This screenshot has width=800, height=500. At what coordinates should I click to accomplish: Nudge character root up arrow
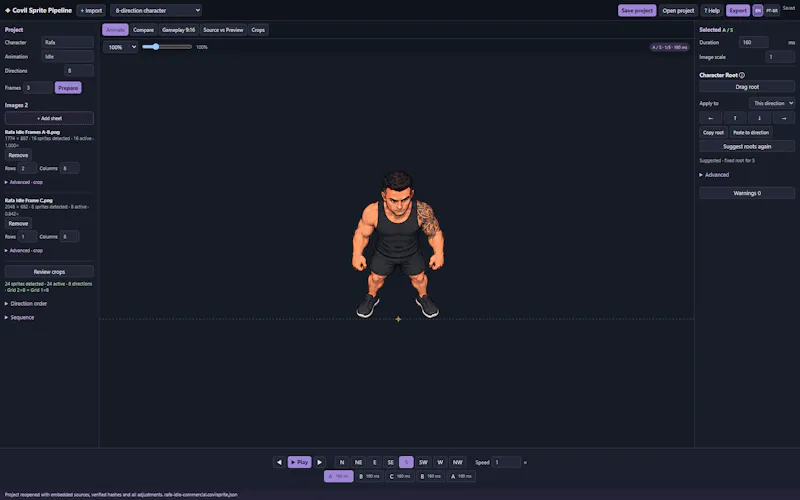point(735,118)
